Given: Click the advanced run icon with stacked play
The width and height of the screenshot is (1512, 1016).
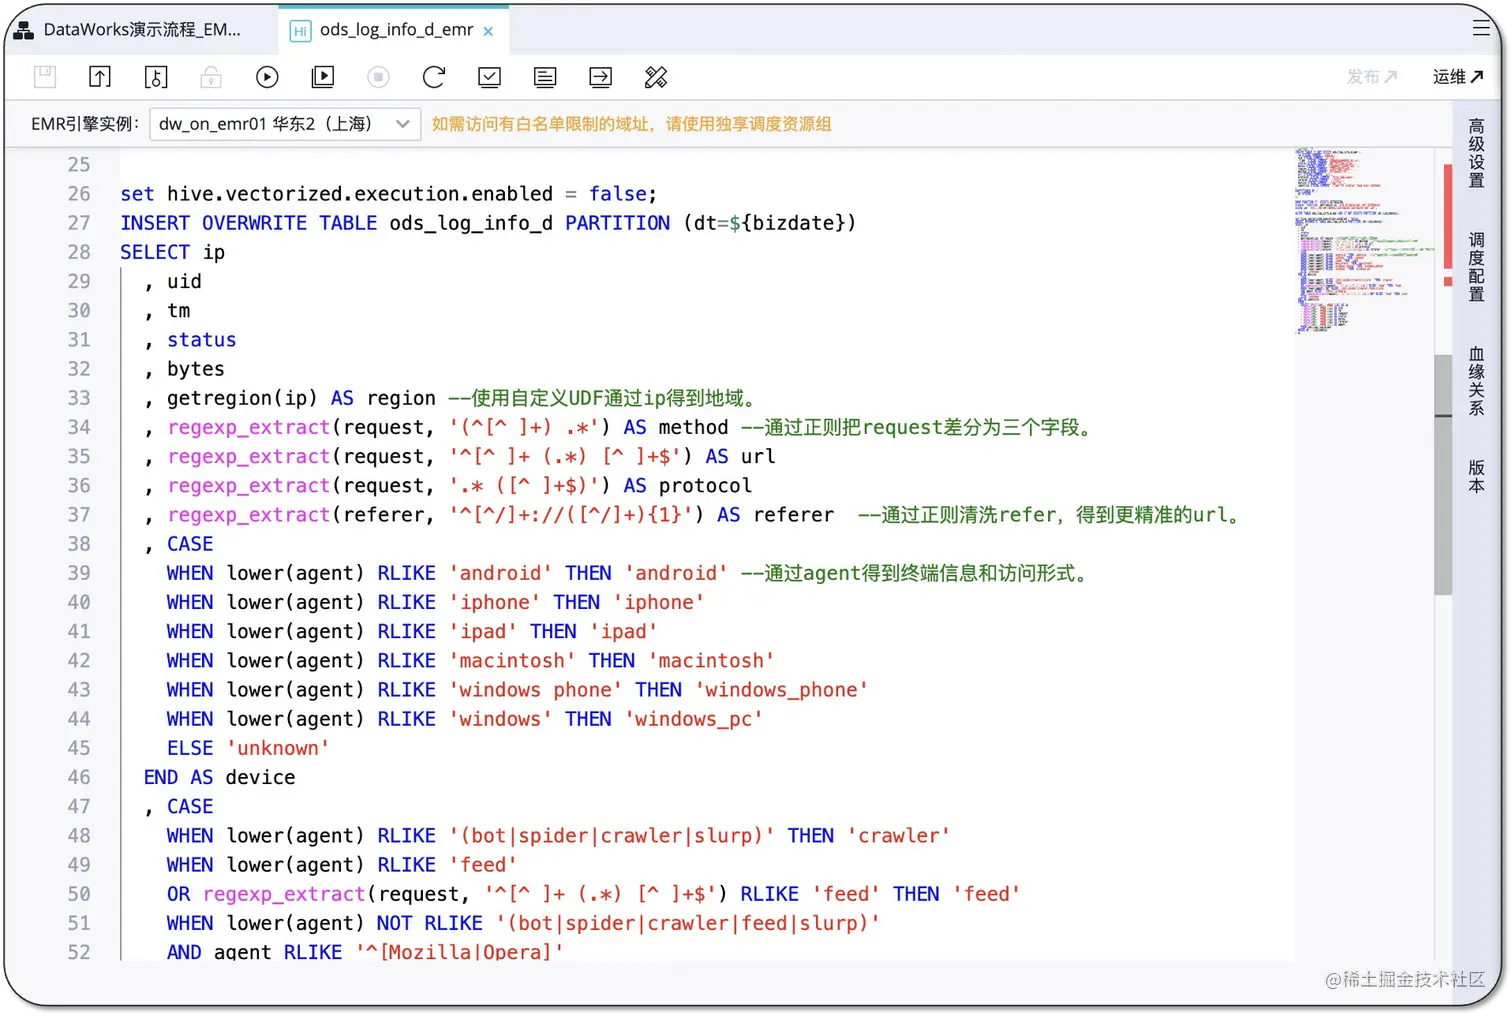Looking at the screenshot, I should 323,77.
